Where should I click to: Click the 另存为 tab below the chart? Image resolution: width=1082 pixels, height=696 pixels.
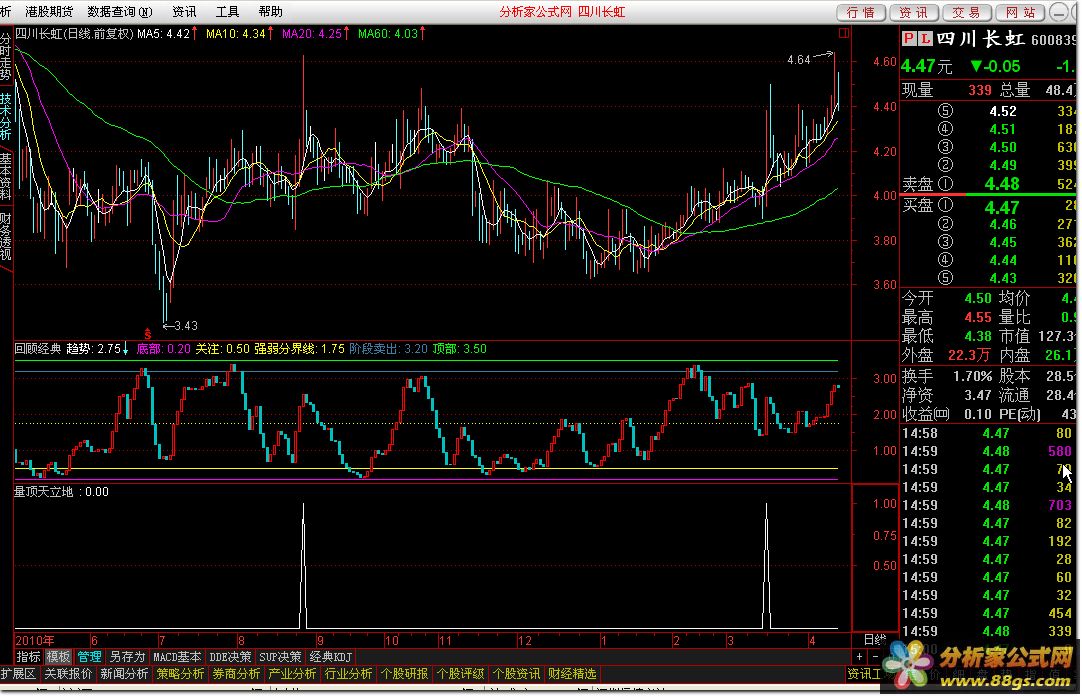[128, 657]
